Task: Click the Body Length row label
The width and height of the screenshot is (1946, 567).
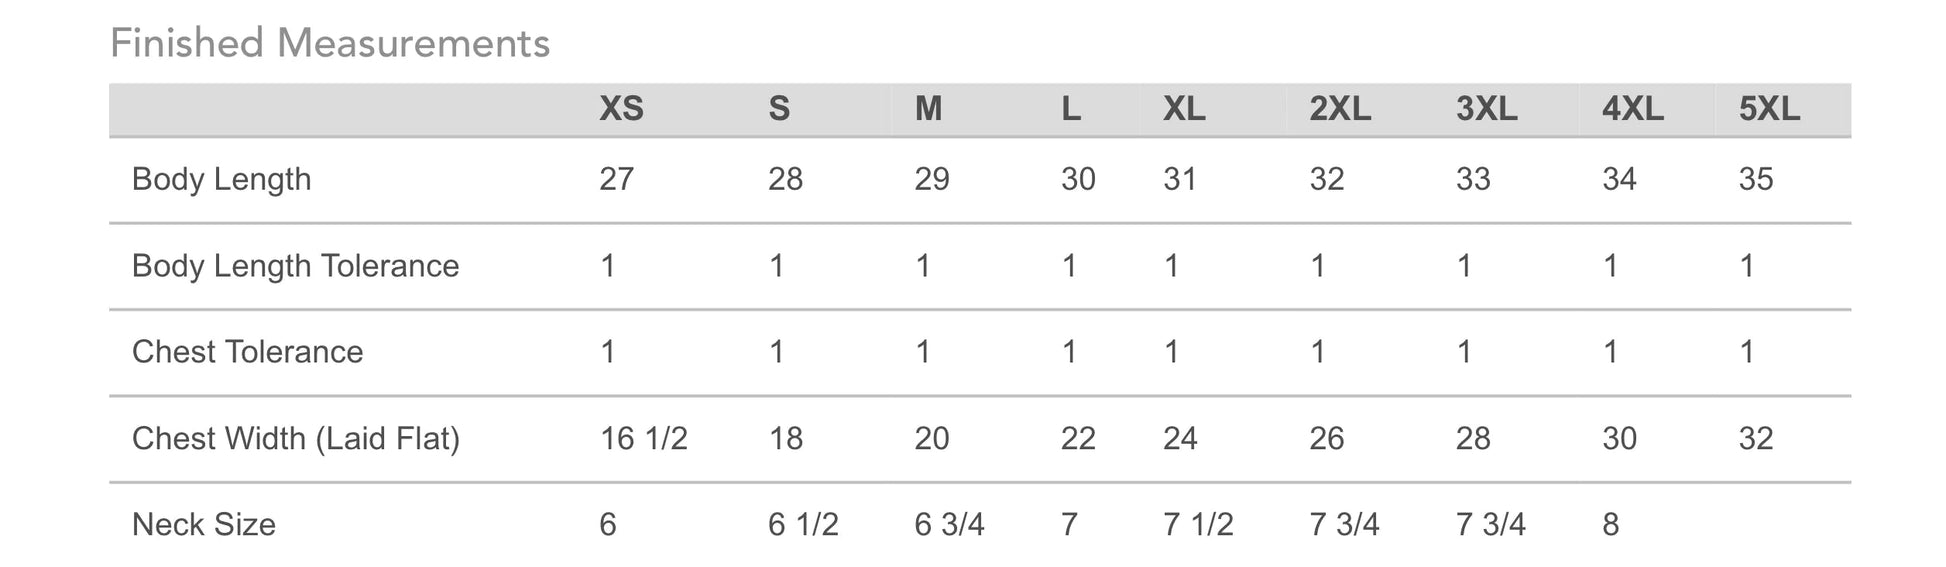Action: point(221,179)
